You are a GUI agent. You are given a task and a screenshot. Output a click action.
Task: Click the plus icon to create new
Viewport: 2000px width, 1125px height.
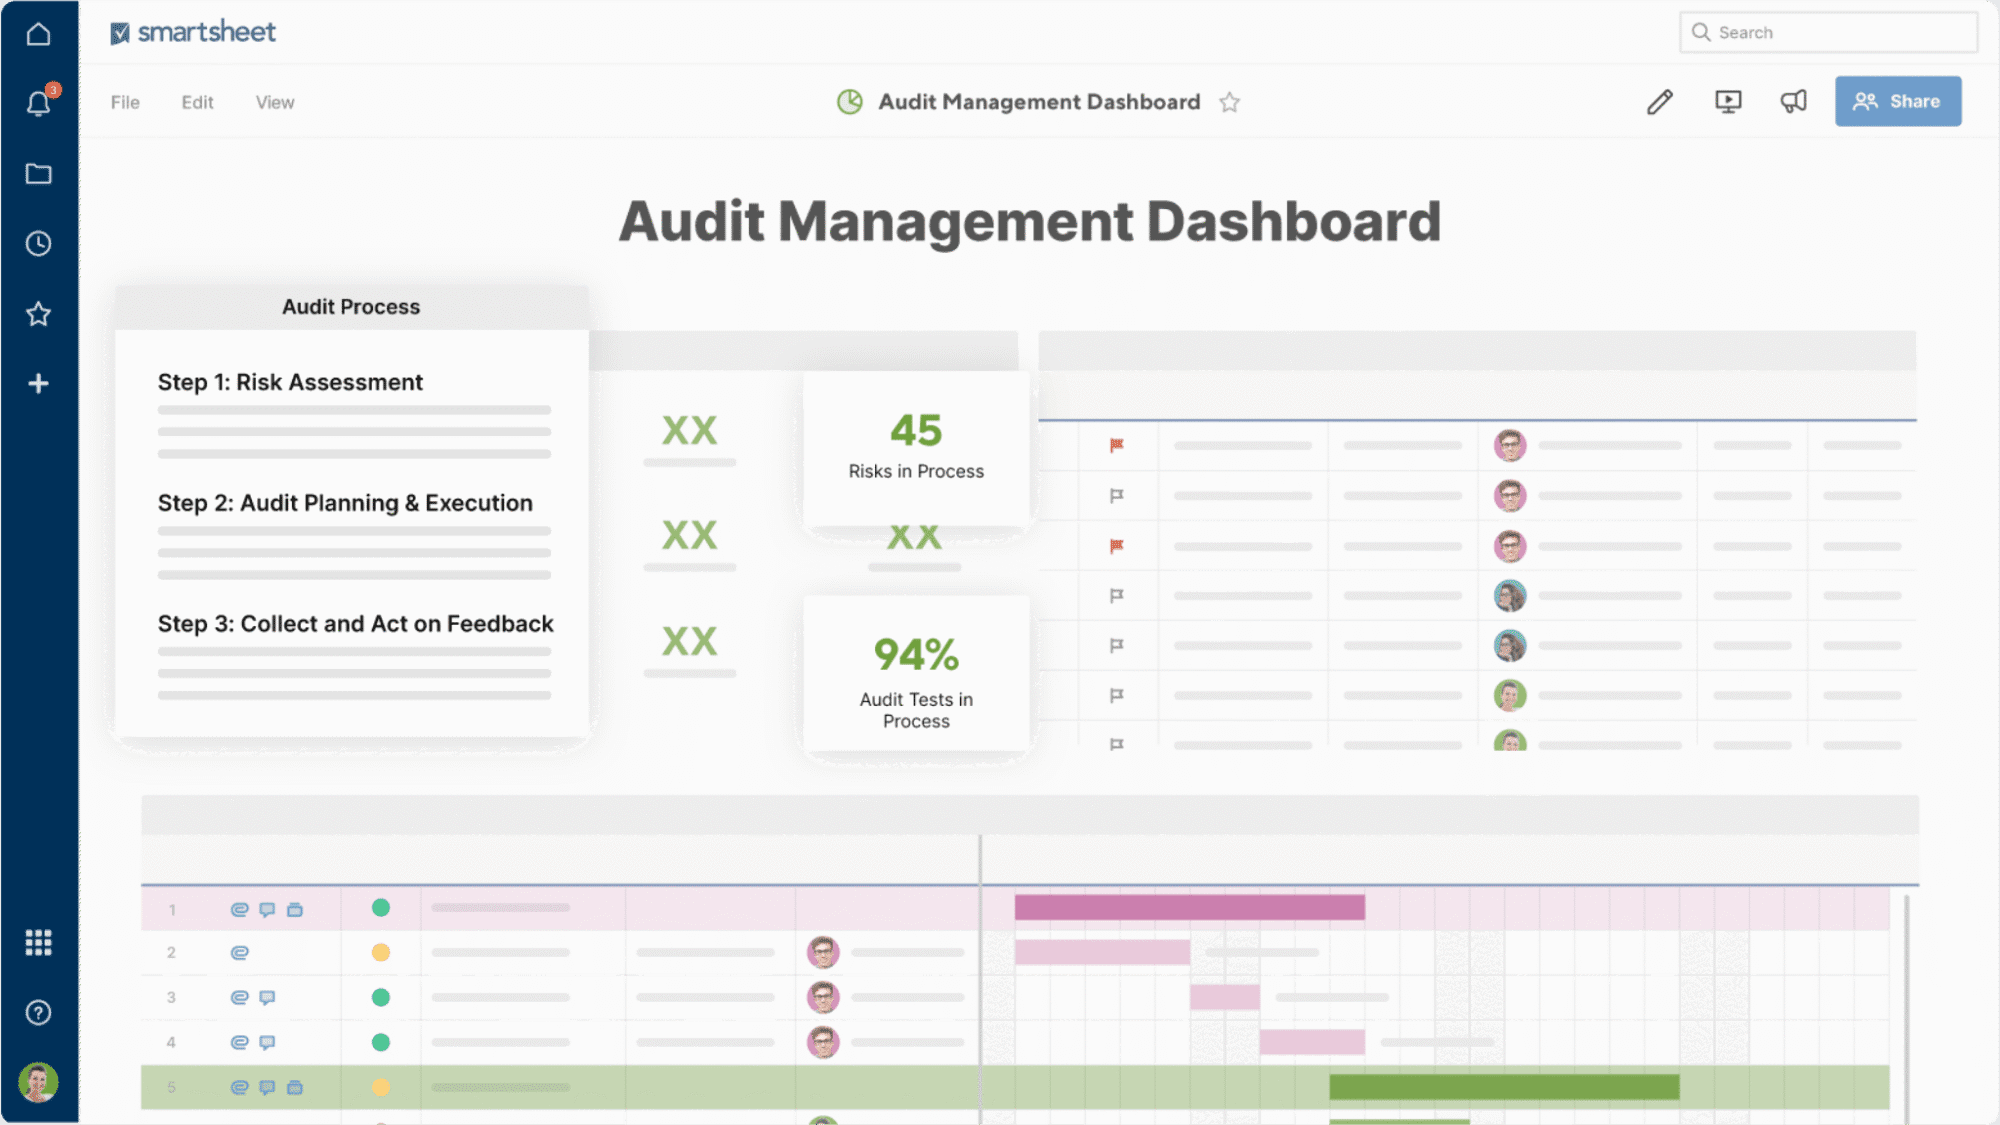point(38,384)
